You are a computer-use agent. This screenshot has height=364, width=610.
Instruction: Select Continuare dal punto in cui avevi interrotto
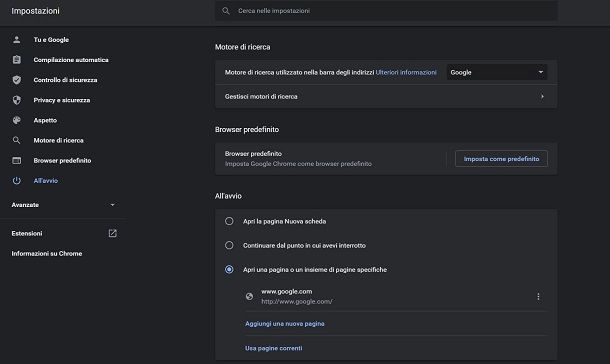tap(229, 245)
